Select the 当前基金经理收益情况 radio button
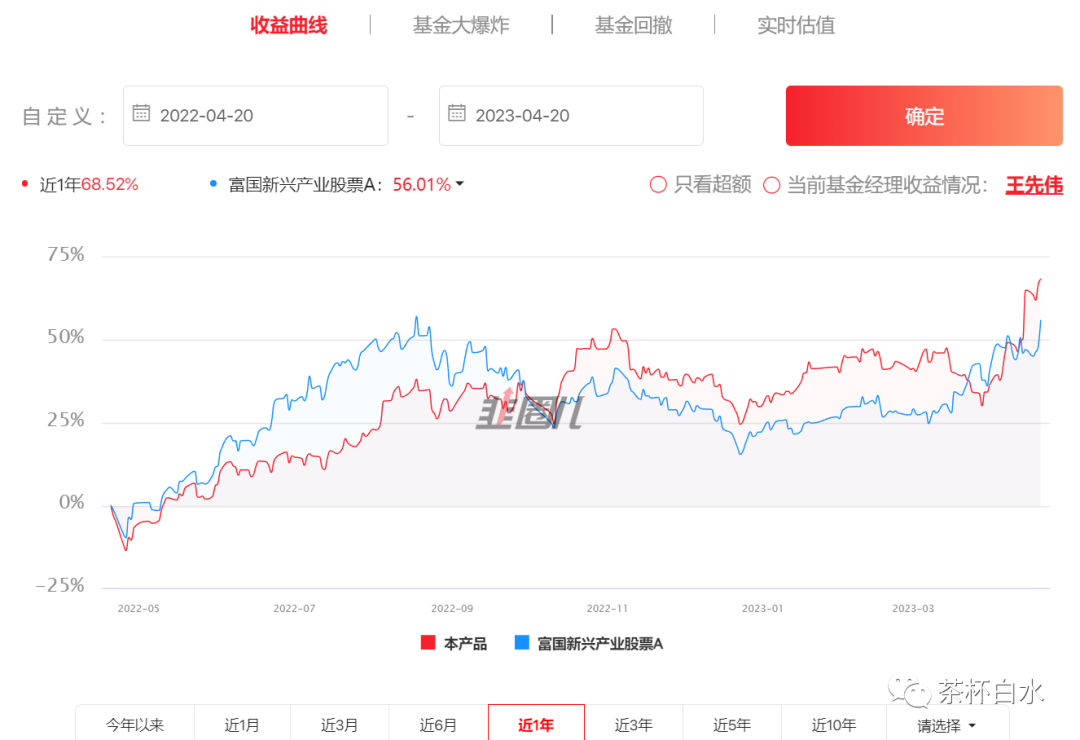Viewport: 1080px width, 740px height. (x=771, y=184)
